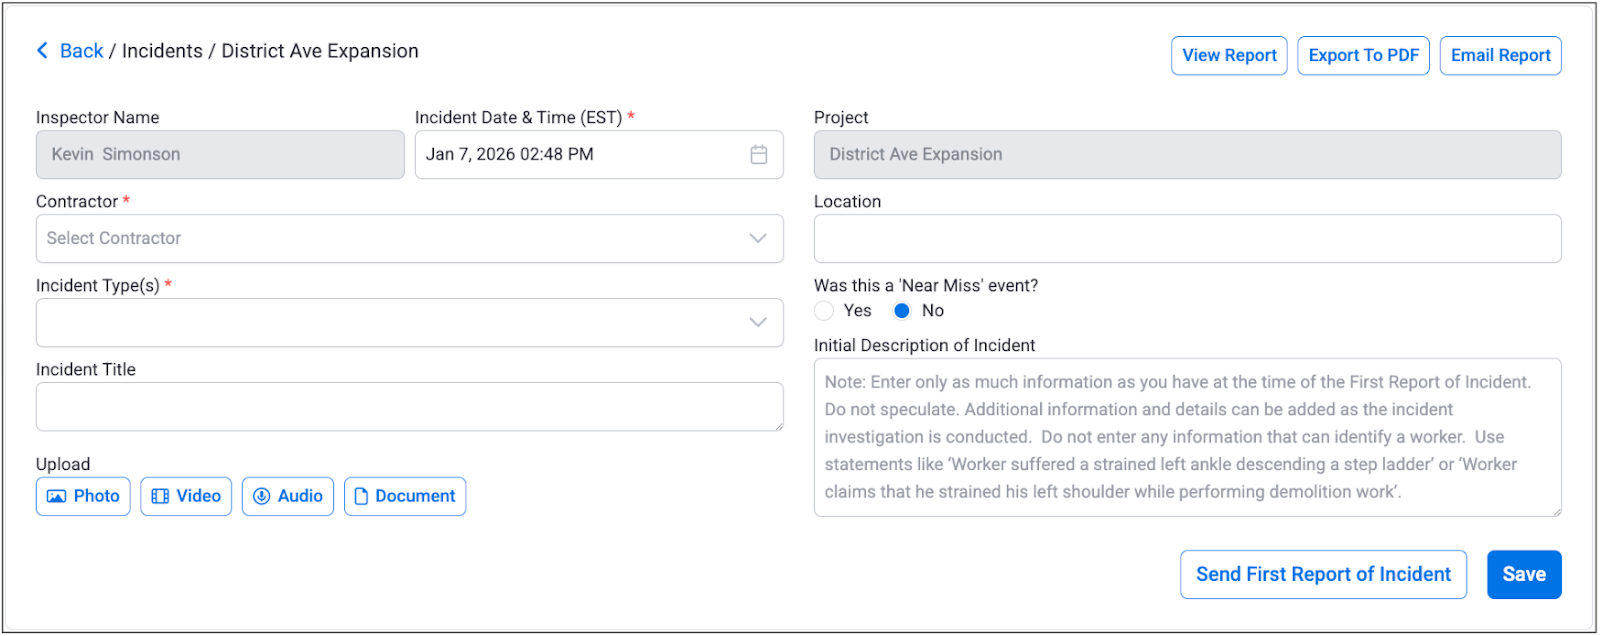Export the report to PDF

click(x=1363, y=56)
